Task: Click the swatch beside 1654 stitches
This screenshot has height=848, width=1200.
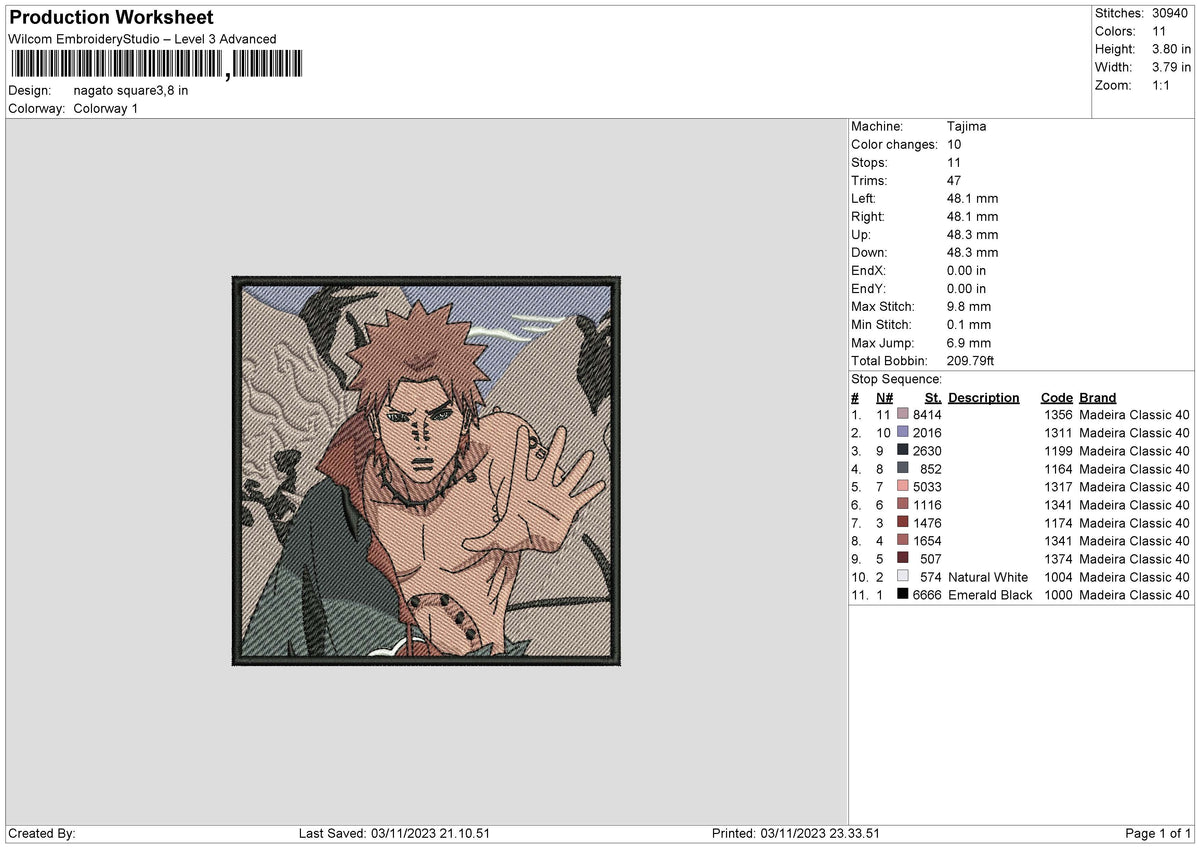Action: [x=903, y=541]
